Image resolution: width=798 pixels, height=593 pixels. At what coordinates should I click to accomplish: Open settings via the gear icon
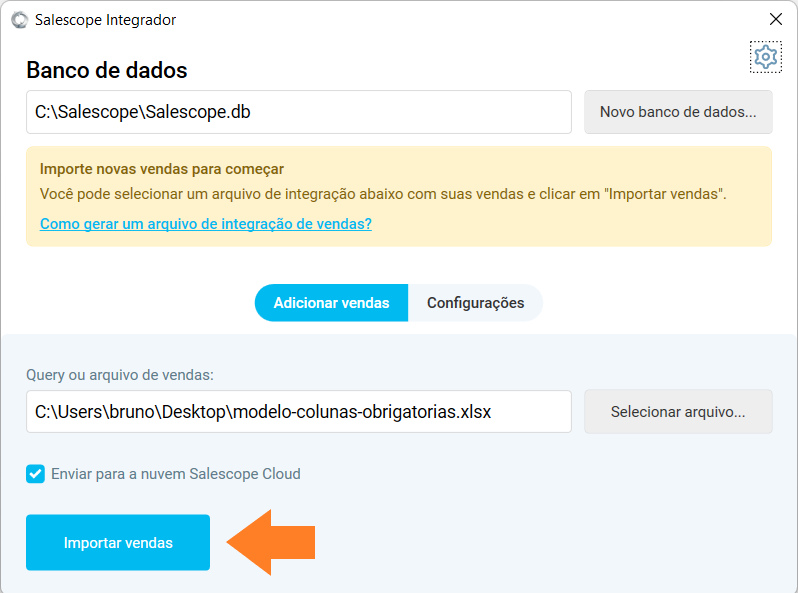(x=765, y=57)
